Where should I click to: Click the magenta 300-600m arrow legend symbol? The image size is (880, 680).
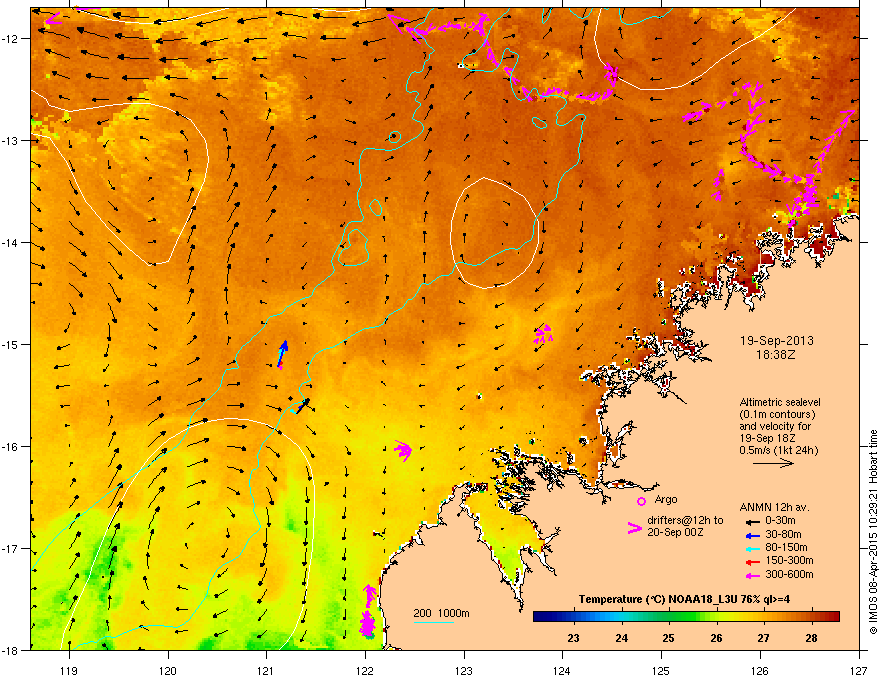coord(751,575)
